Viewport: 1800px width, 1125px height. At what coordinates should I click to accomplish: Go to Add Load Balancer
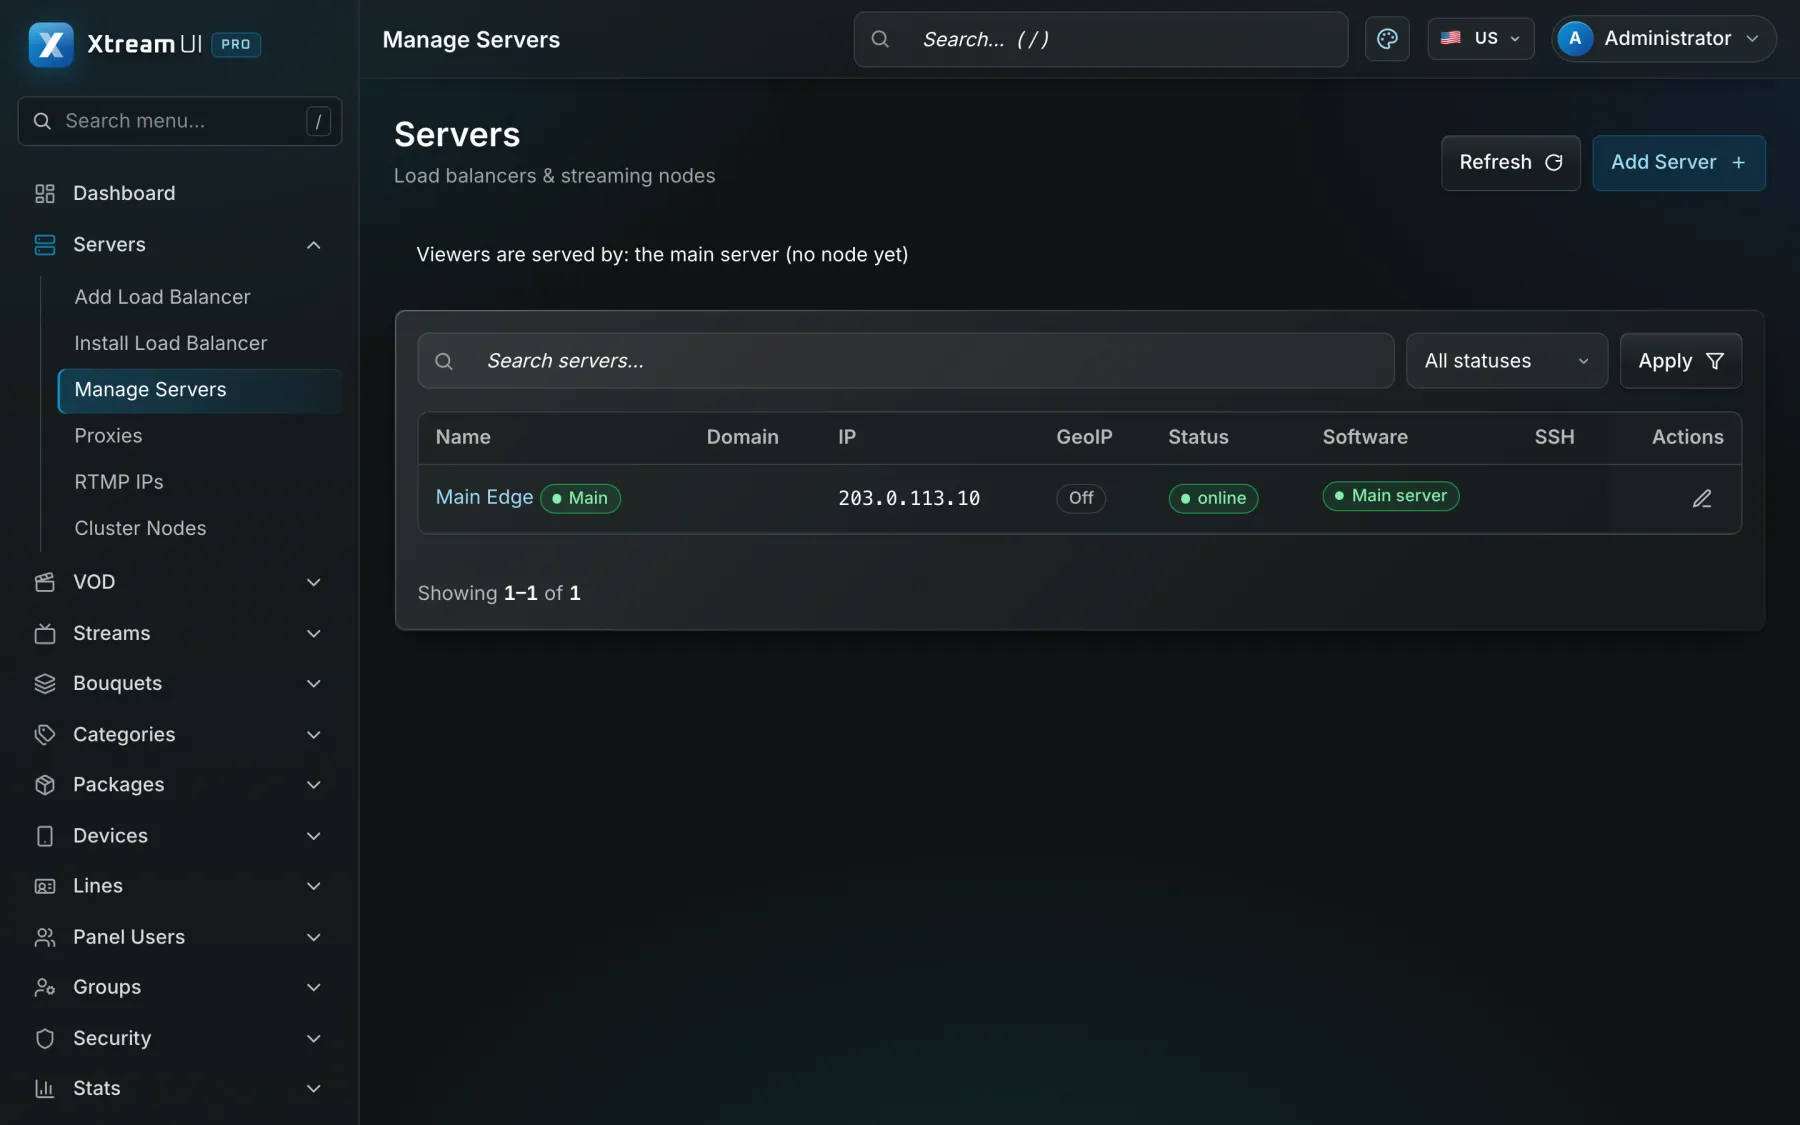162,297
